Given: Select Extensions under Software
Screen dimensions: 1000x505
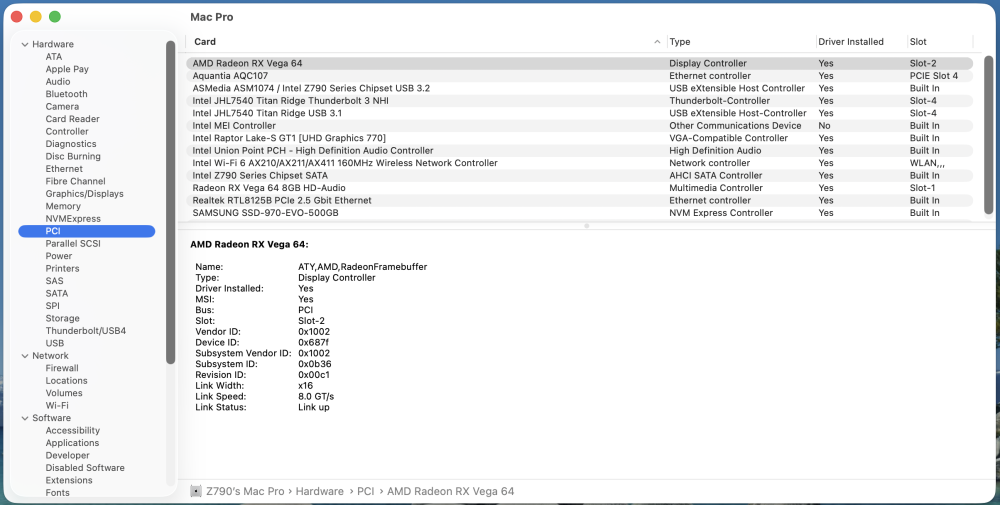Looking at the screenshot, I should point(69,480).
